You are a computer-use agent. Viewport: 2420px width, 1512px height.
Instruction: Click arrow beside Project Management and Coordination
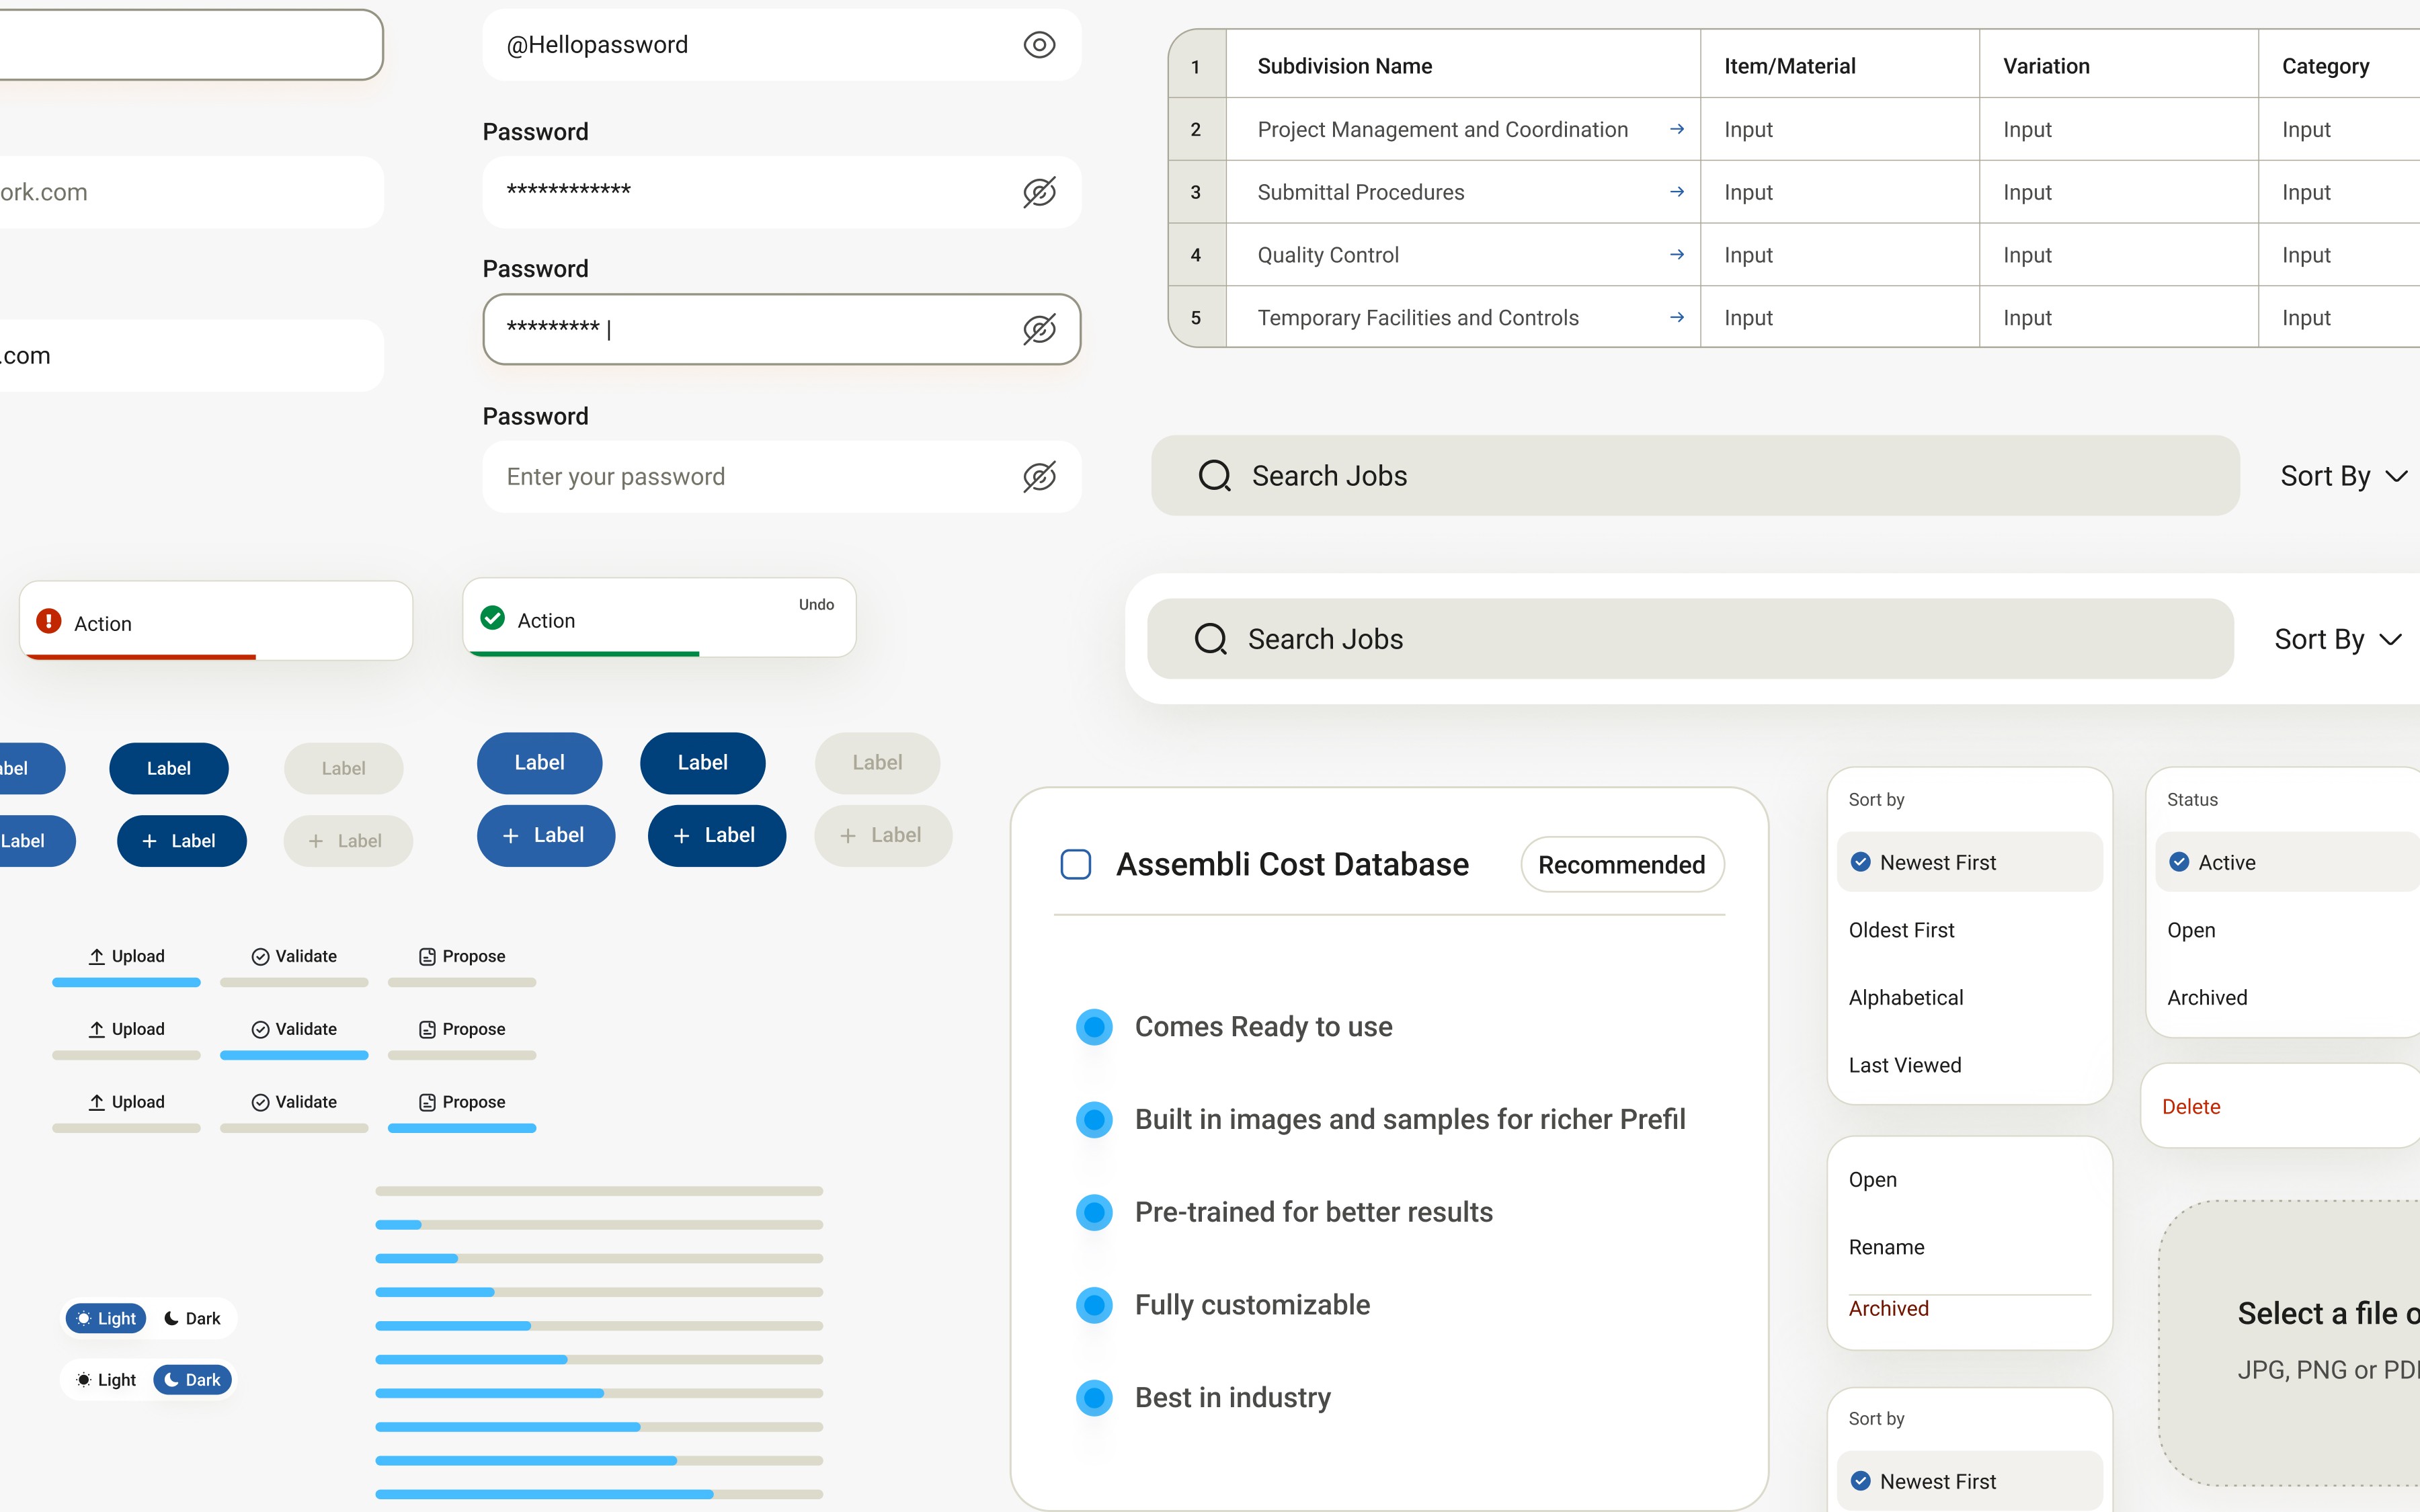coord(1677,129)
